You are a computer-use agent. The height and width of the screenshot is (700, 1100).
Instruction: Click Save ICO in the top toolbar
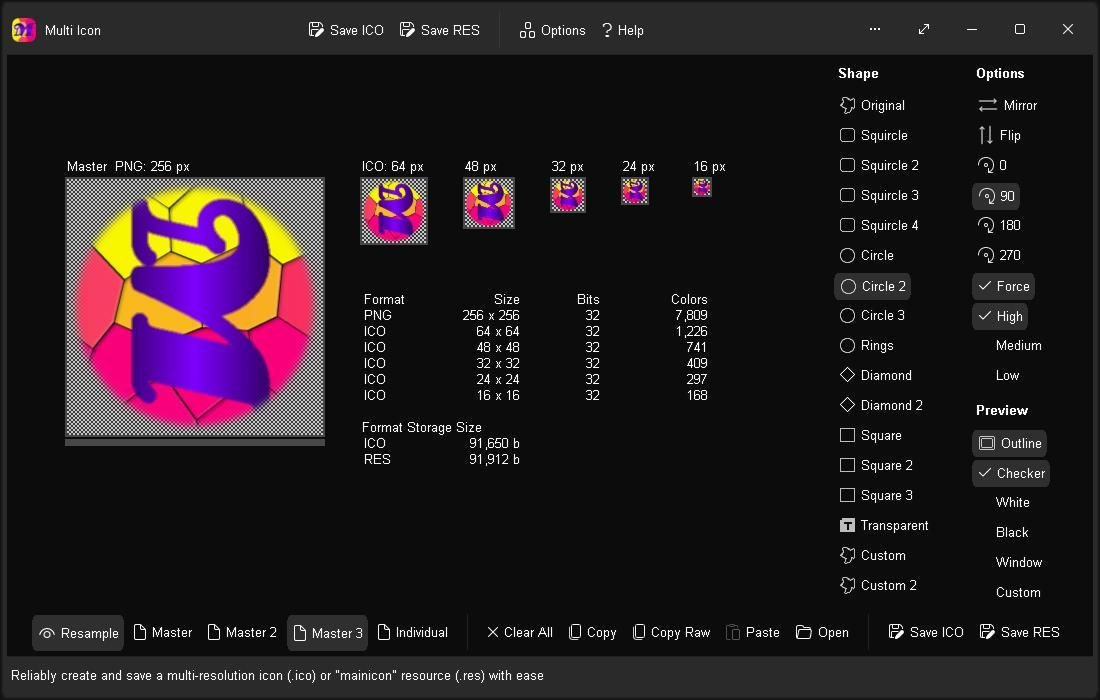point(346,30)
